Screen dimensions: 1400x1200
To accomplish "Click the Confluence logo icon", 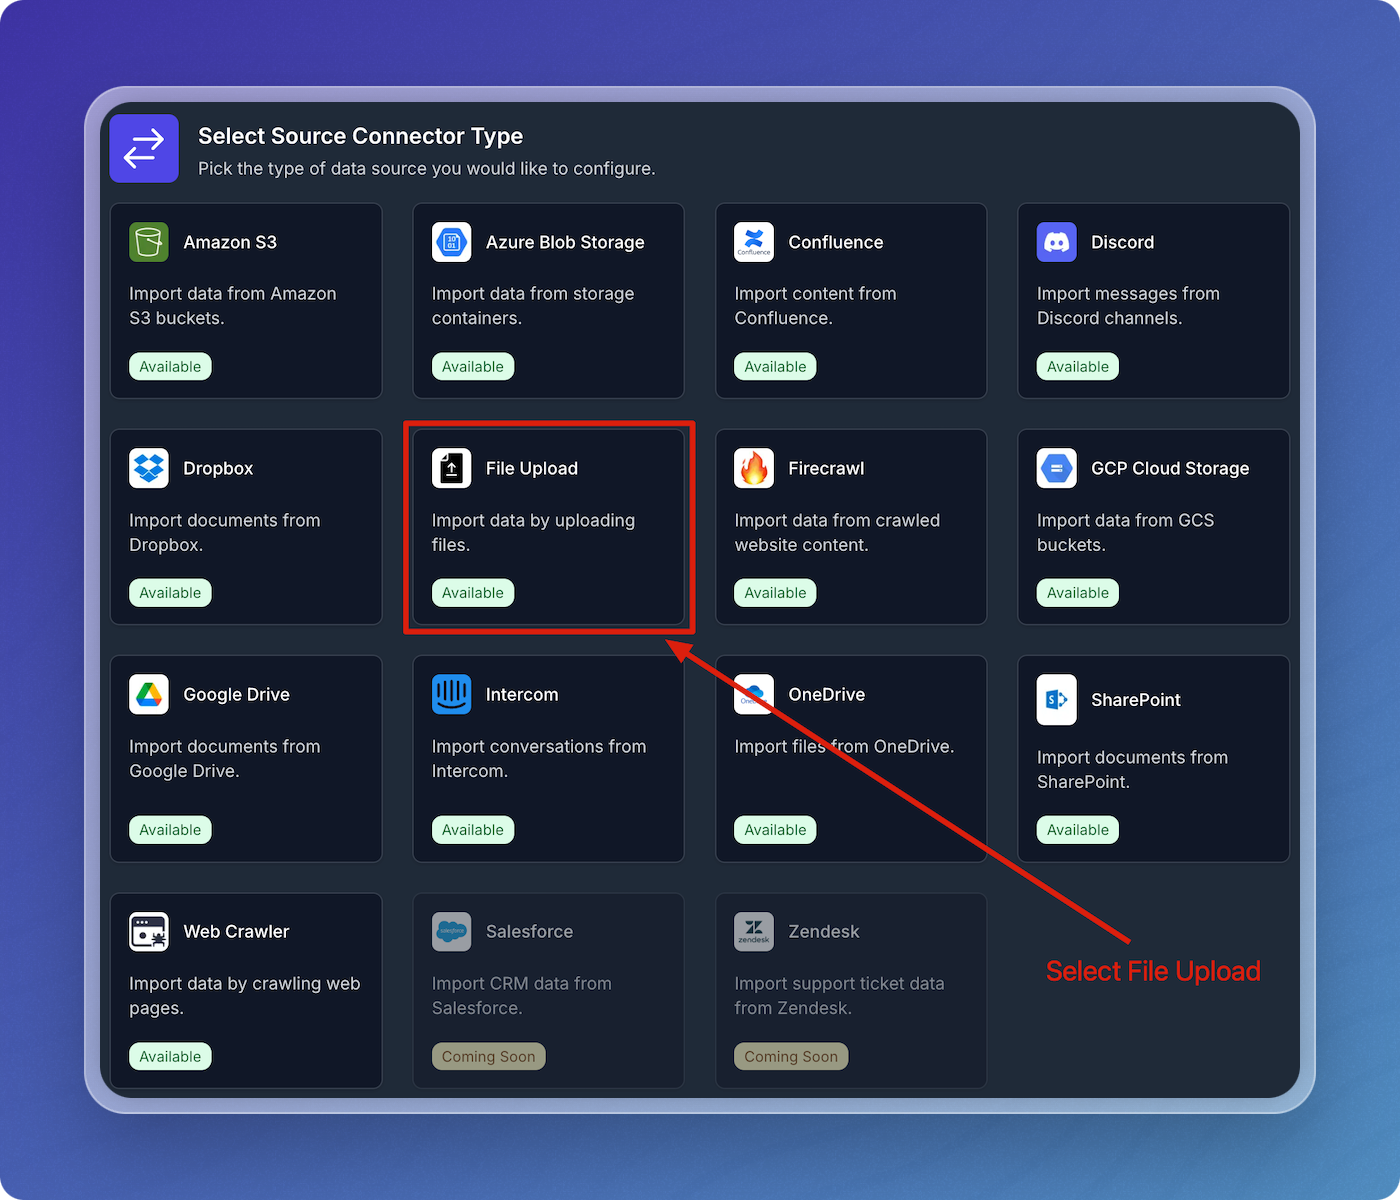I will click(x=754, y=242).
